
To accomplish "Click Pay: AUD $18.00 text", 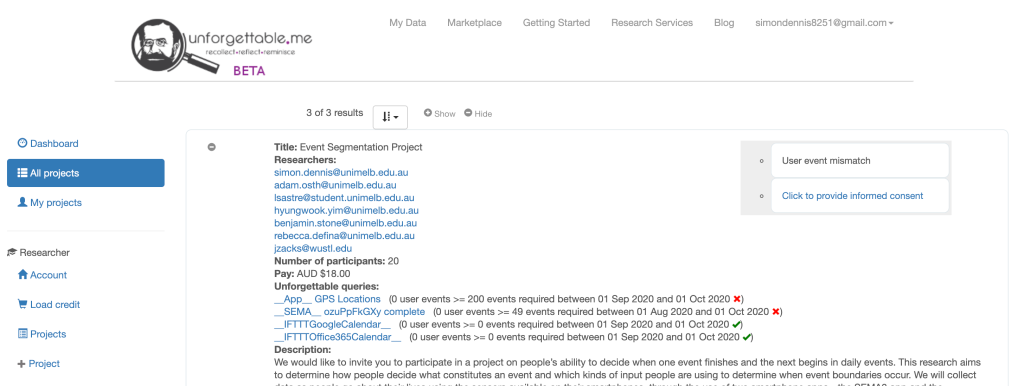I will point(312,274).
